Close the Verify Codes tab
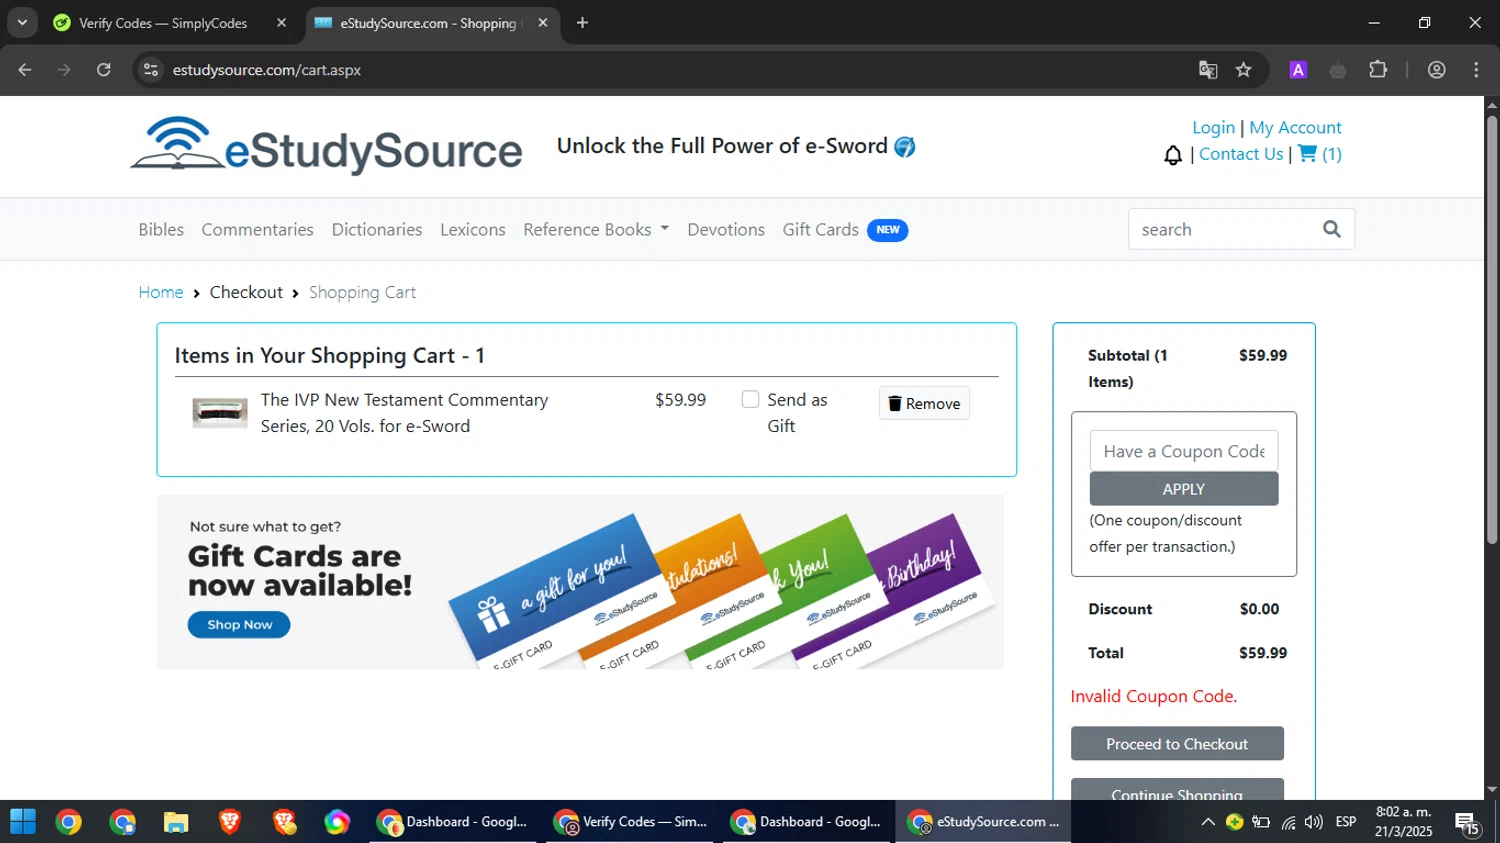This screenshot has height=843, width=1500. pyautogui.click(x=282, y=23)
